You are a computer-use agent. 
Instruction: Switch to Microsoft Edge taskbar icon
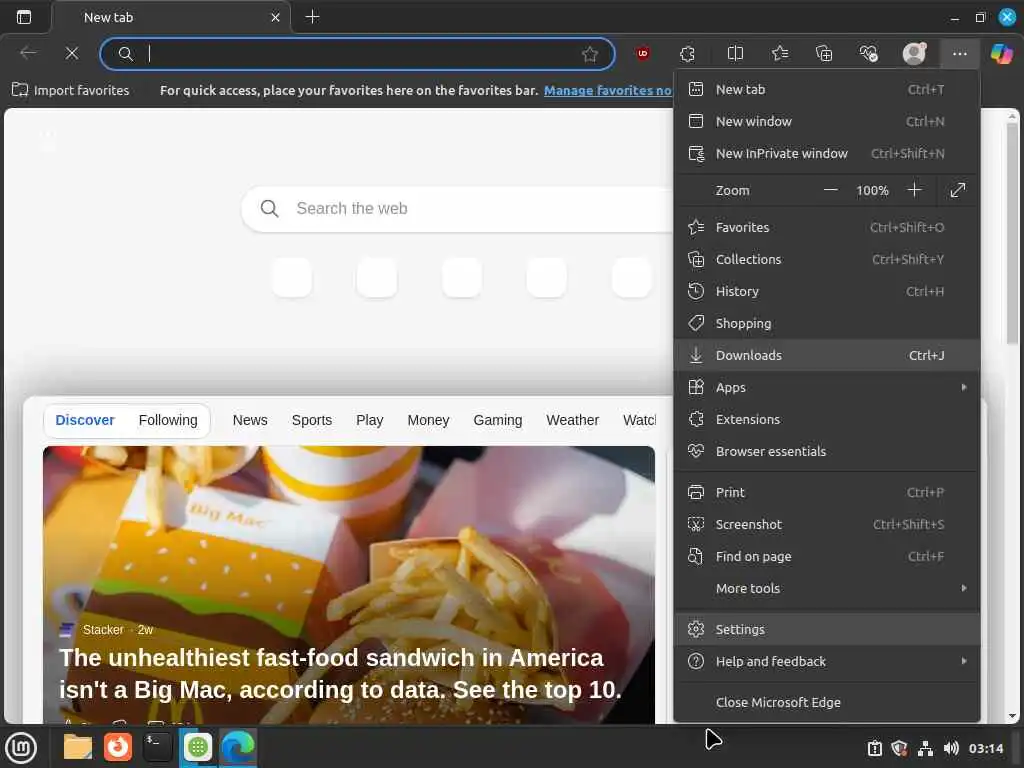pyautogui.click(x=238, y=747)
